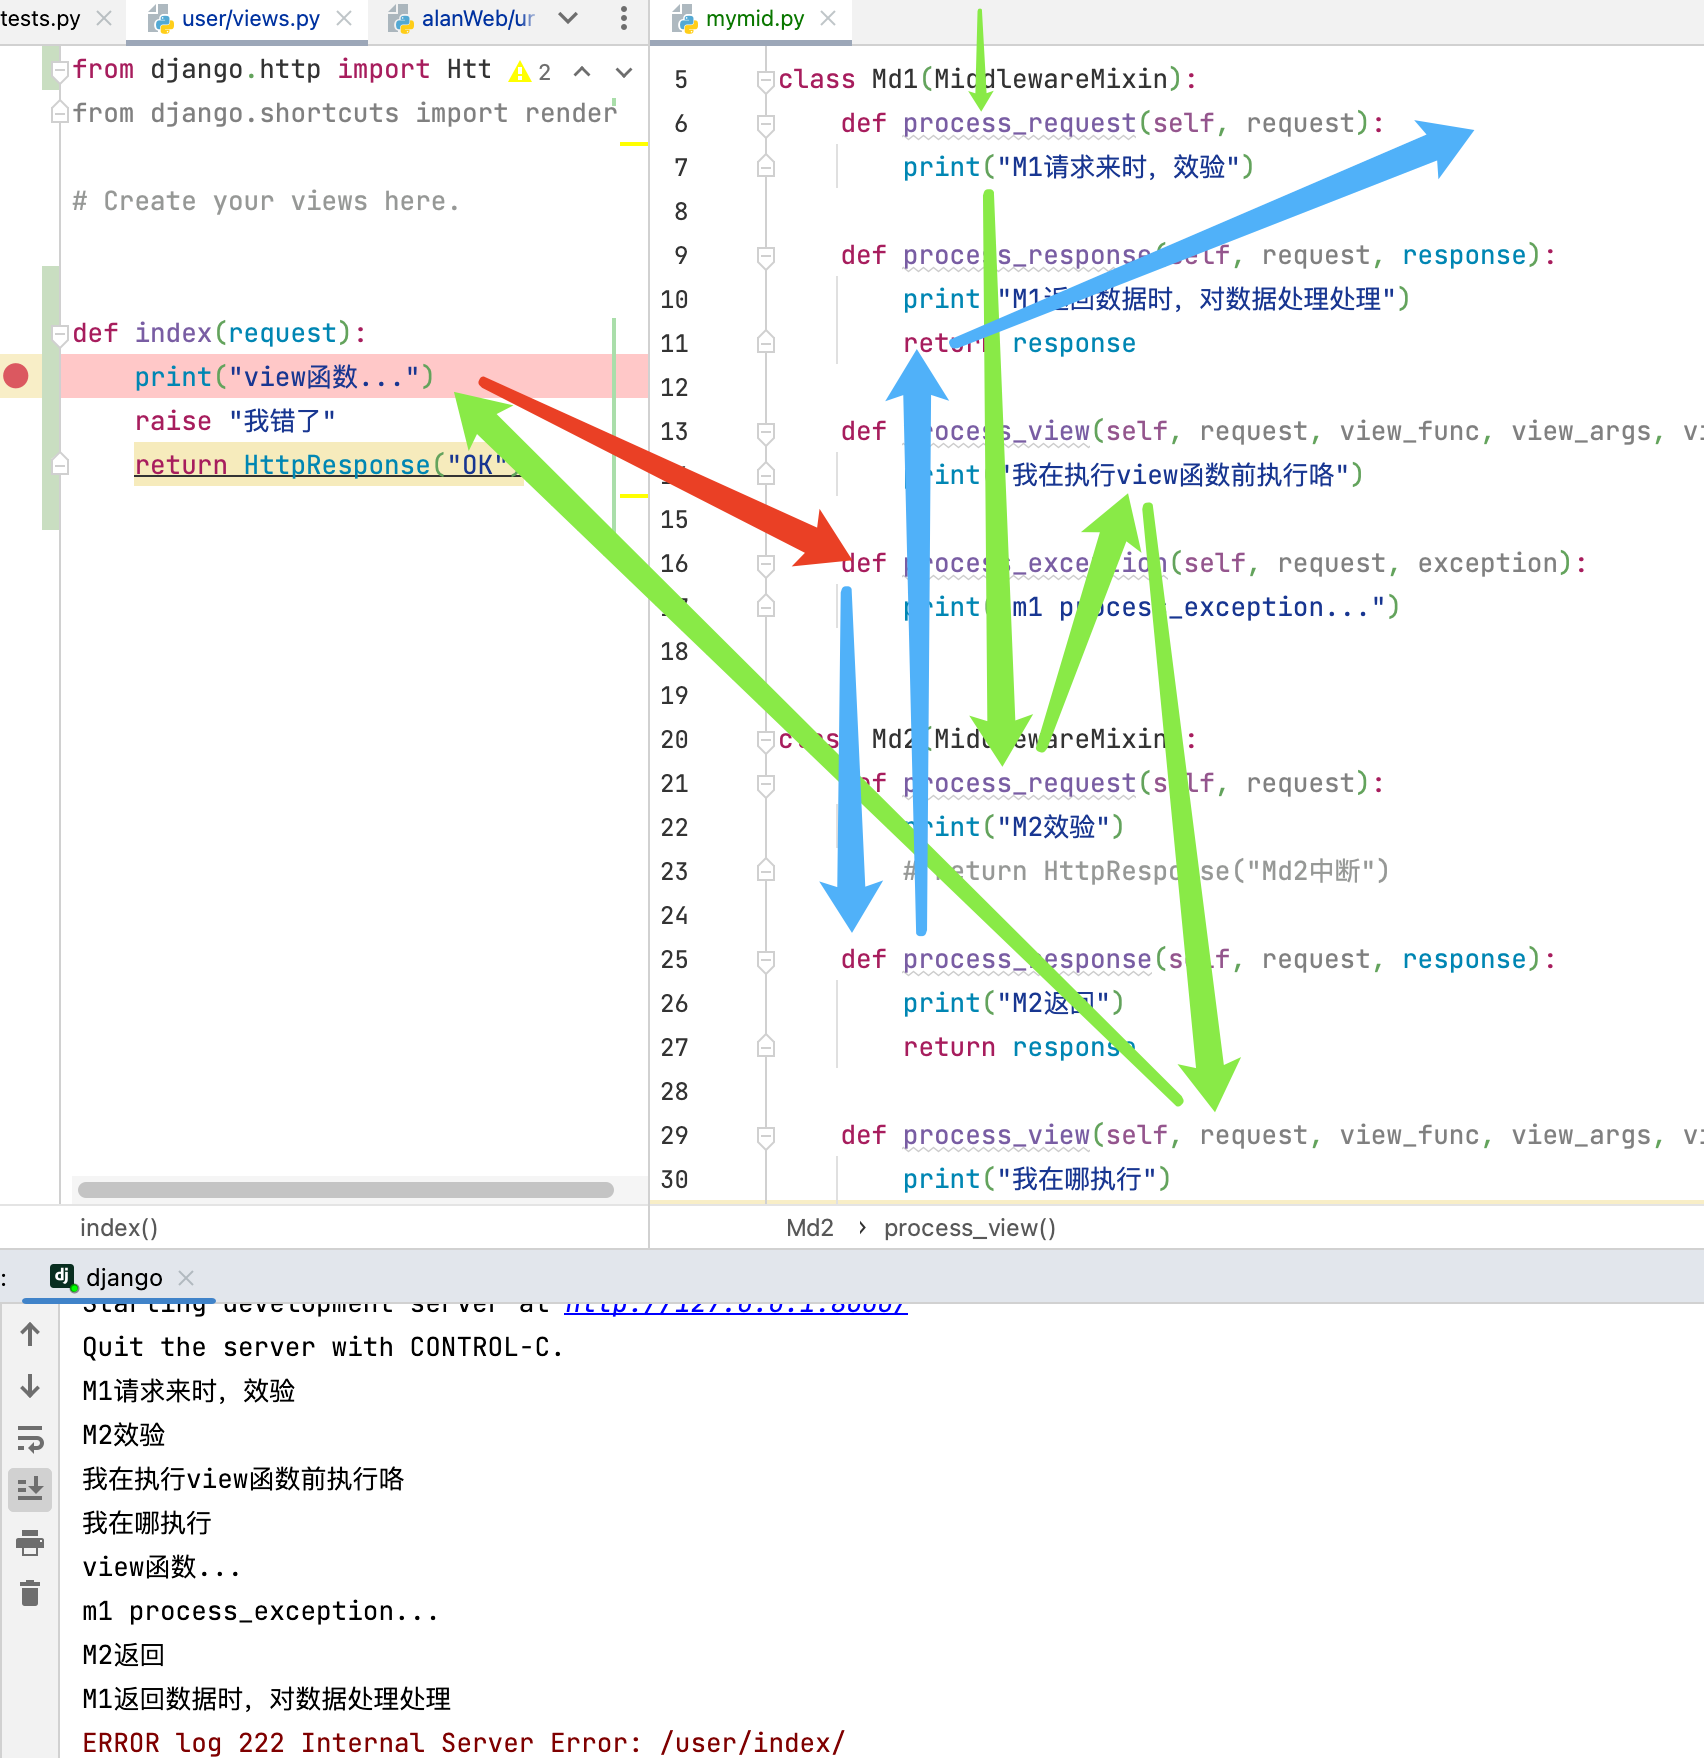
Task: Click line number 28 in mymid.py gutter
Action: tap(674, 1091)
